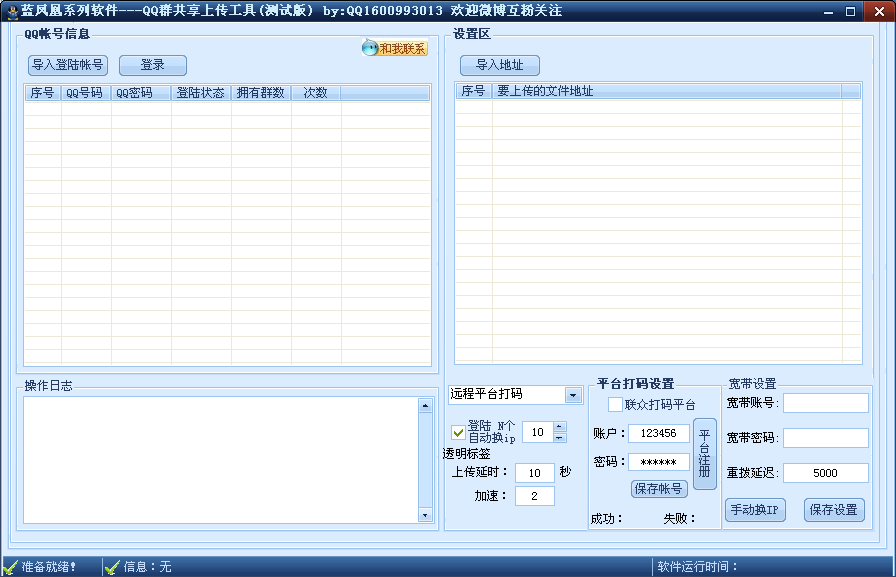Click the checkmark icon next to 信息
Image resolution: width=896 pixels, height=577 pixels.
(113, 567)
